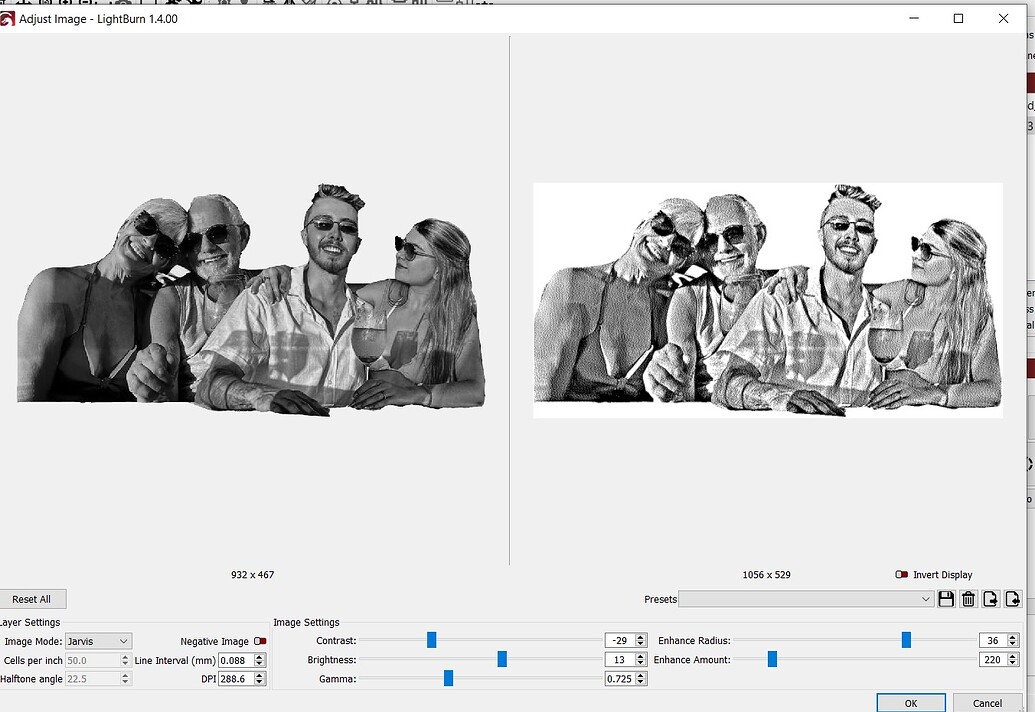Click the Brightness slider handle

pos(502,659)
